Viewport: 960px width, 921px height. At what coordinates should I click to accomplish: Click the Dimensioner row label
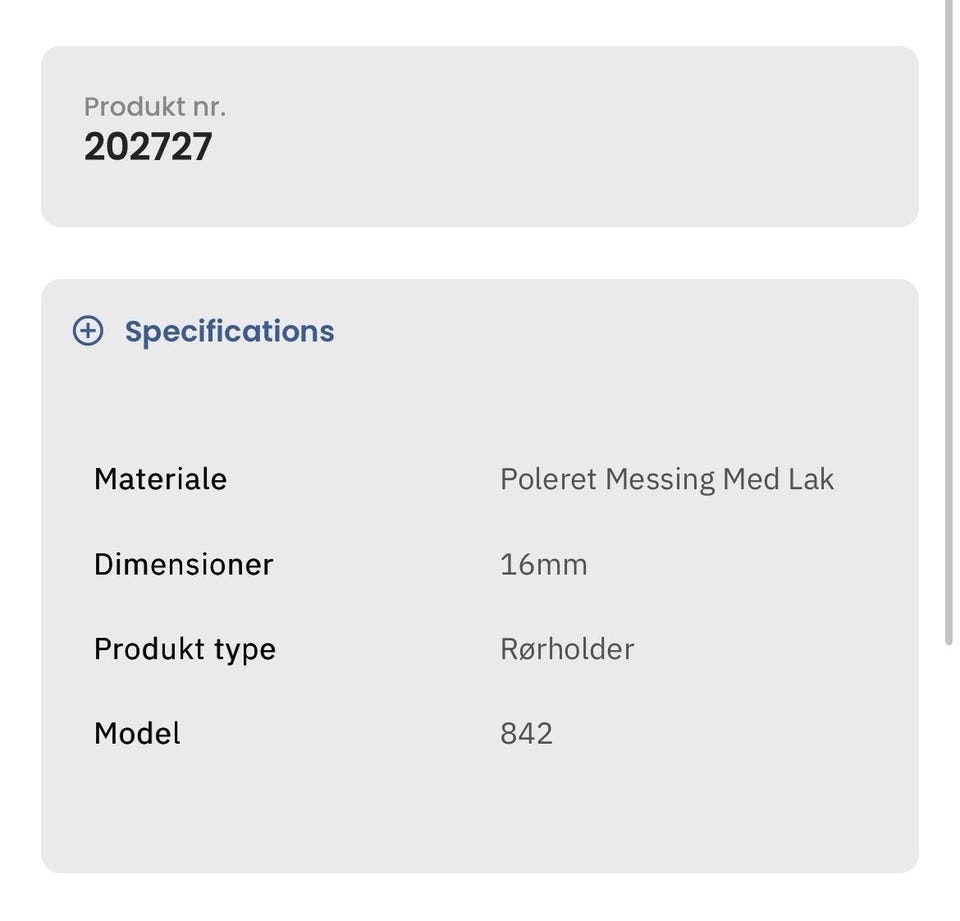(x=183, y=564)
